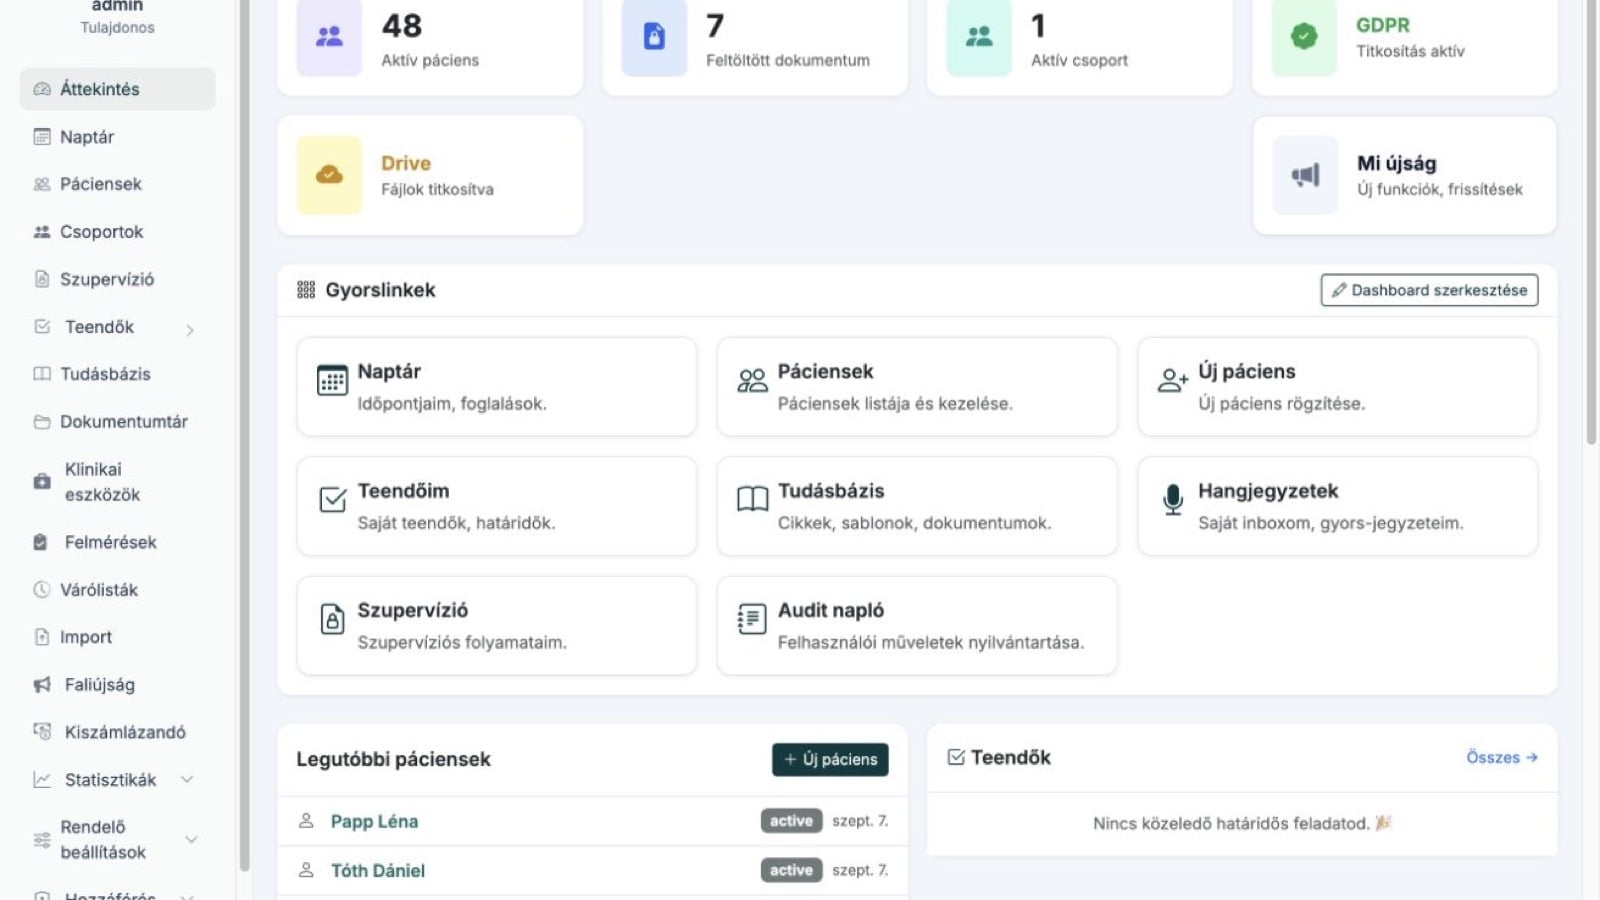Click the Gyorslinkek grid icon

click(306, 290)
